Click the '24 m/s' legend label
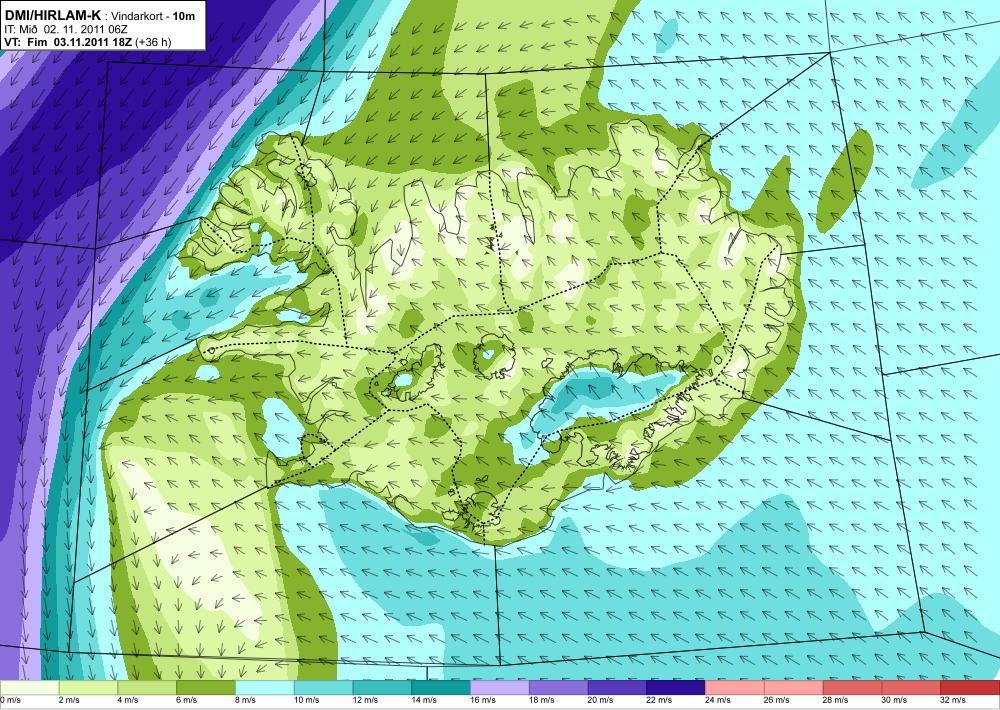This screenshot has width=1000, height=710. tap(718, 700)
